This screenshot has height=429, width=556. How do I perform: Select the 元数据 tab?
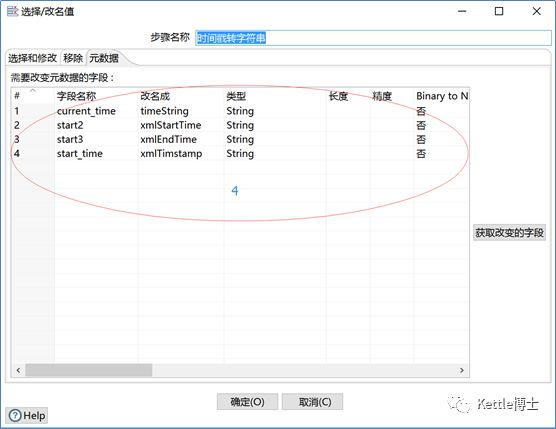104,58
